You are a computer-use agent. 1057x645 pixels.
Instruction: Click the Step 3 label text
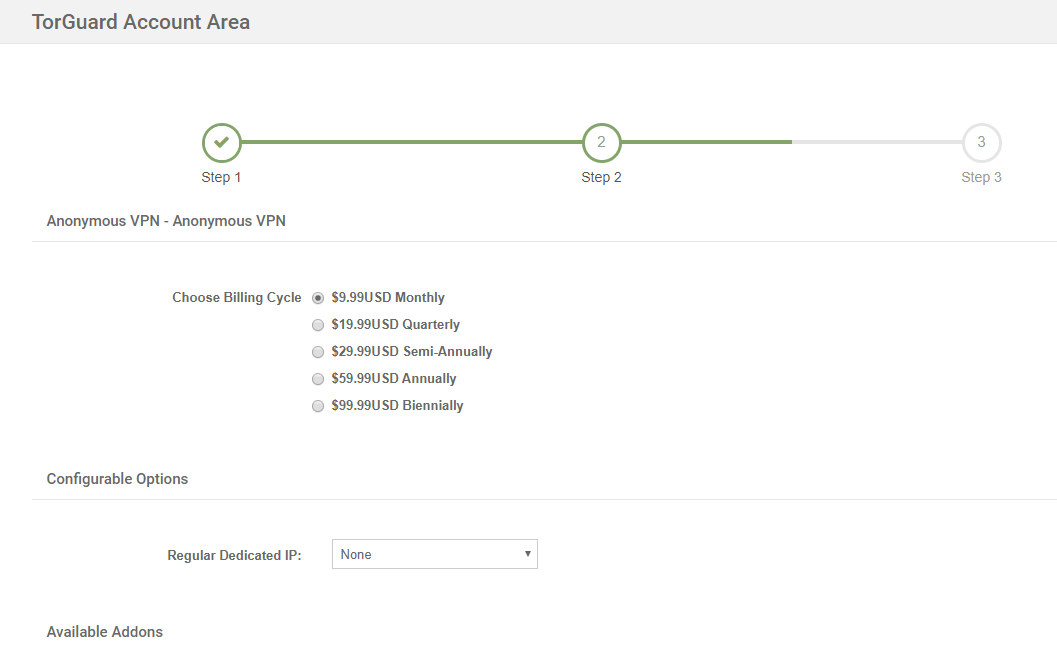[x=982, y=177]
